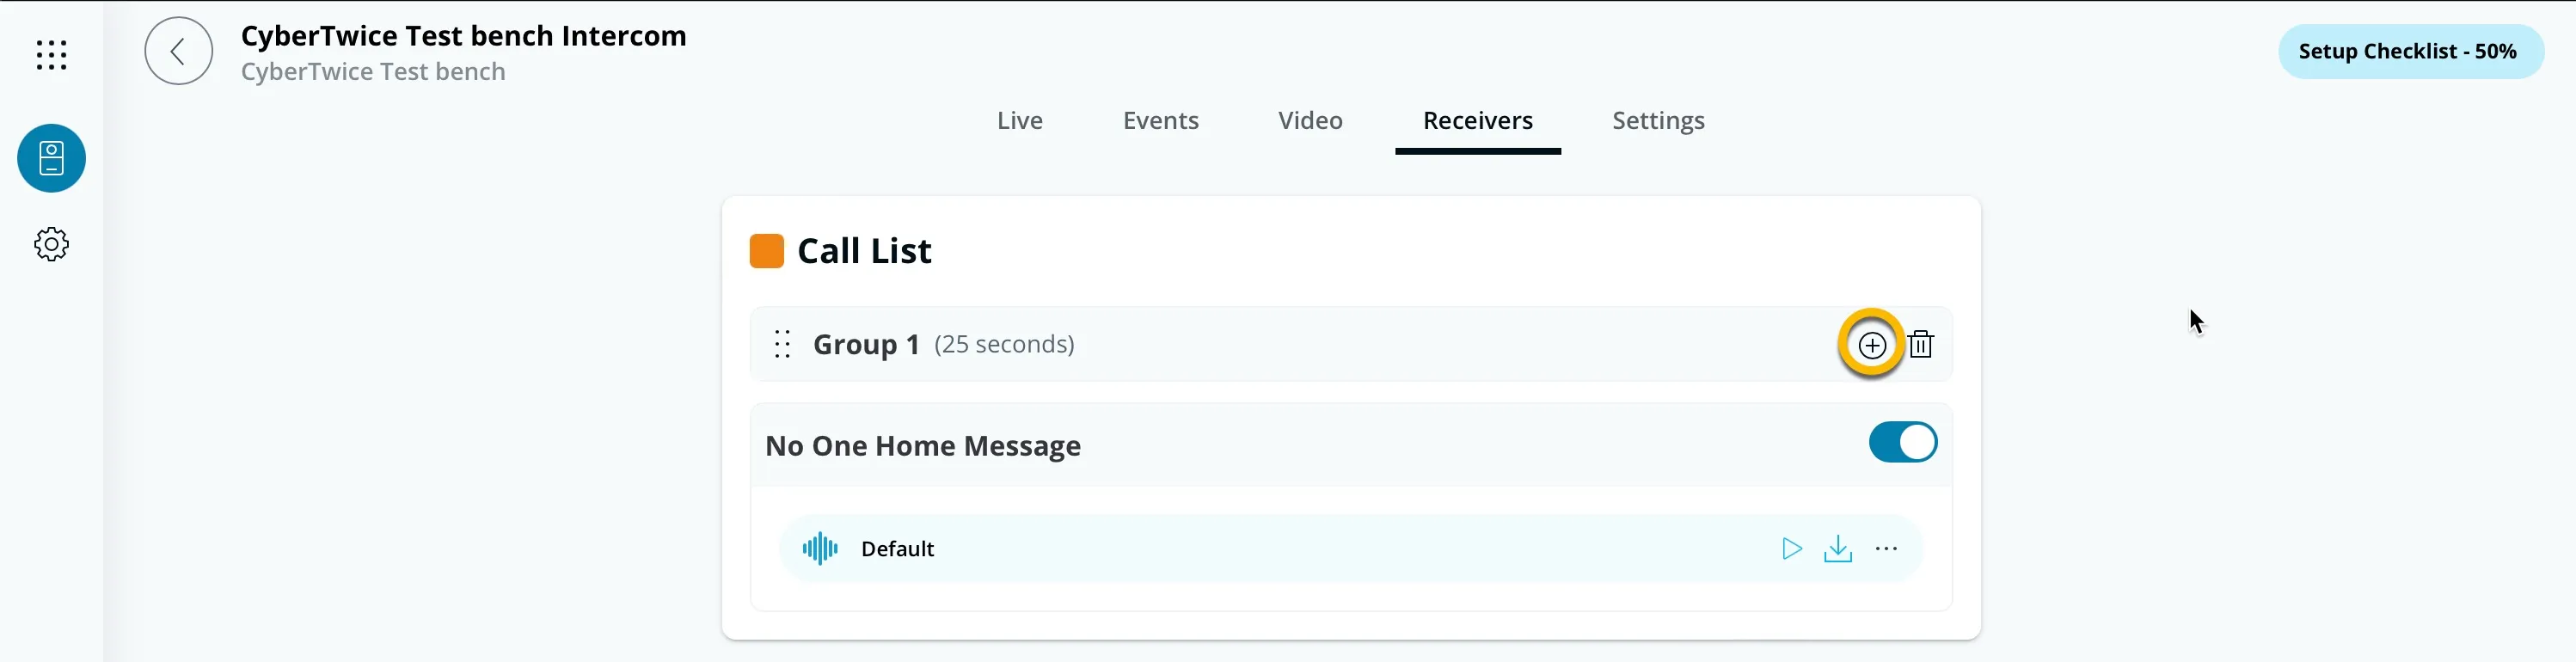The width and height of the screenshot is (2576, 662).
Task: Open the Setup Checklist - 50% button
Action: coord(2410,51)
